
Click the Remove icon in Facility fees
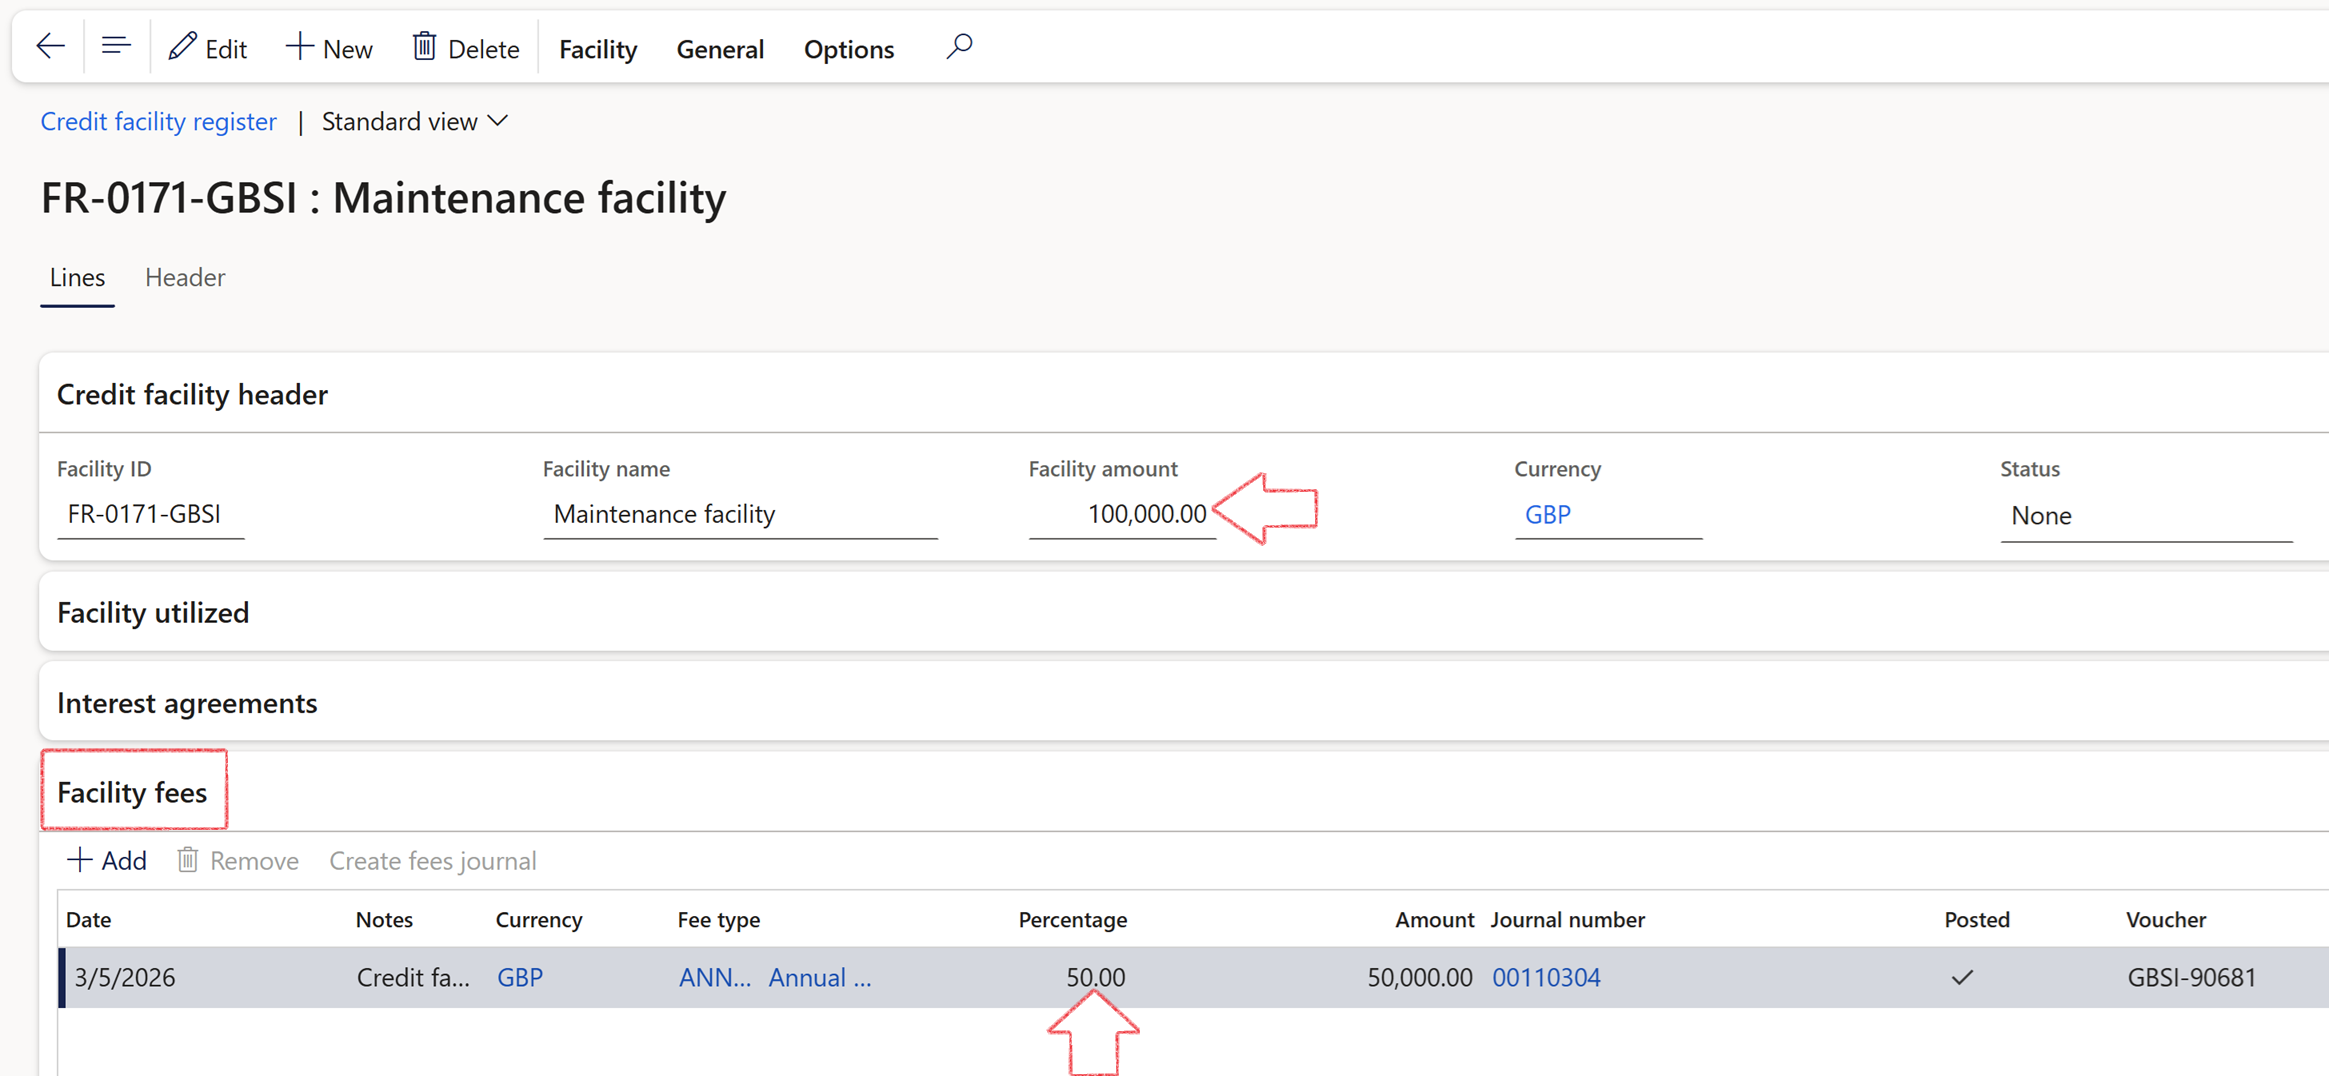(x=188, y=860)
